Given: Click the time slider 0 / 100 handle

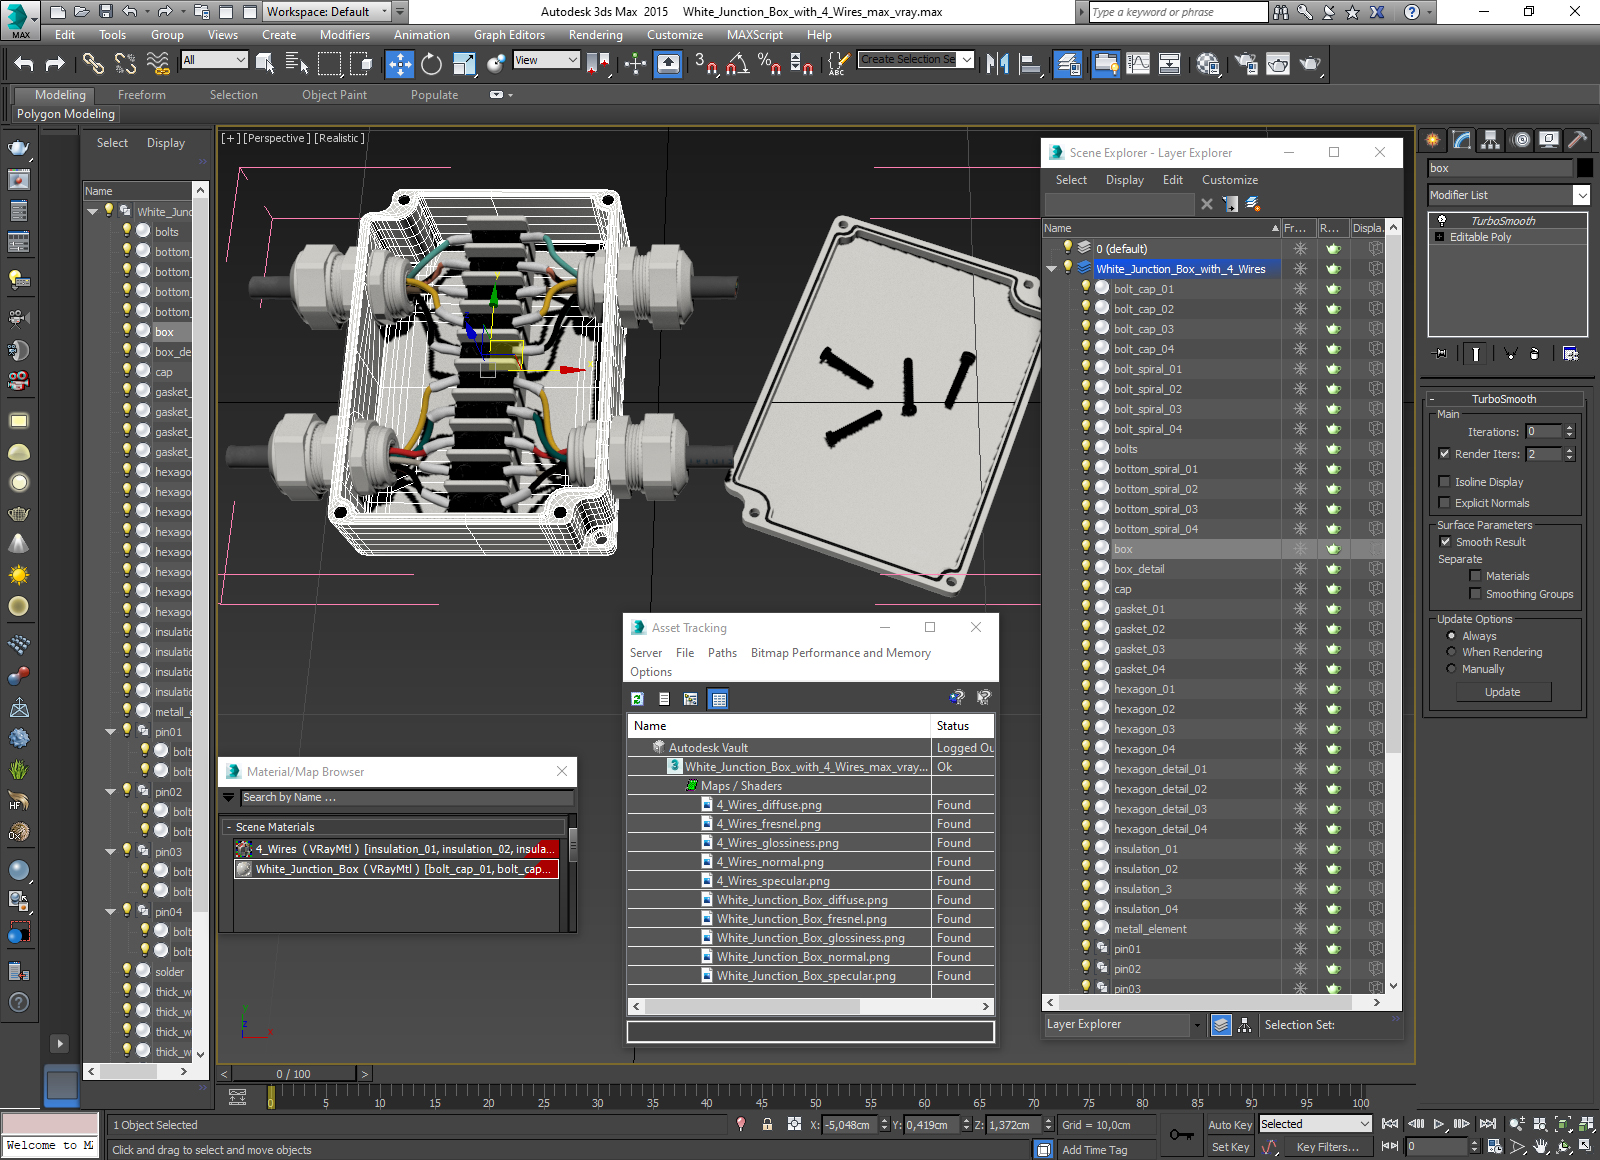Looking at the screenshot, I should (x=293, y=1074).
